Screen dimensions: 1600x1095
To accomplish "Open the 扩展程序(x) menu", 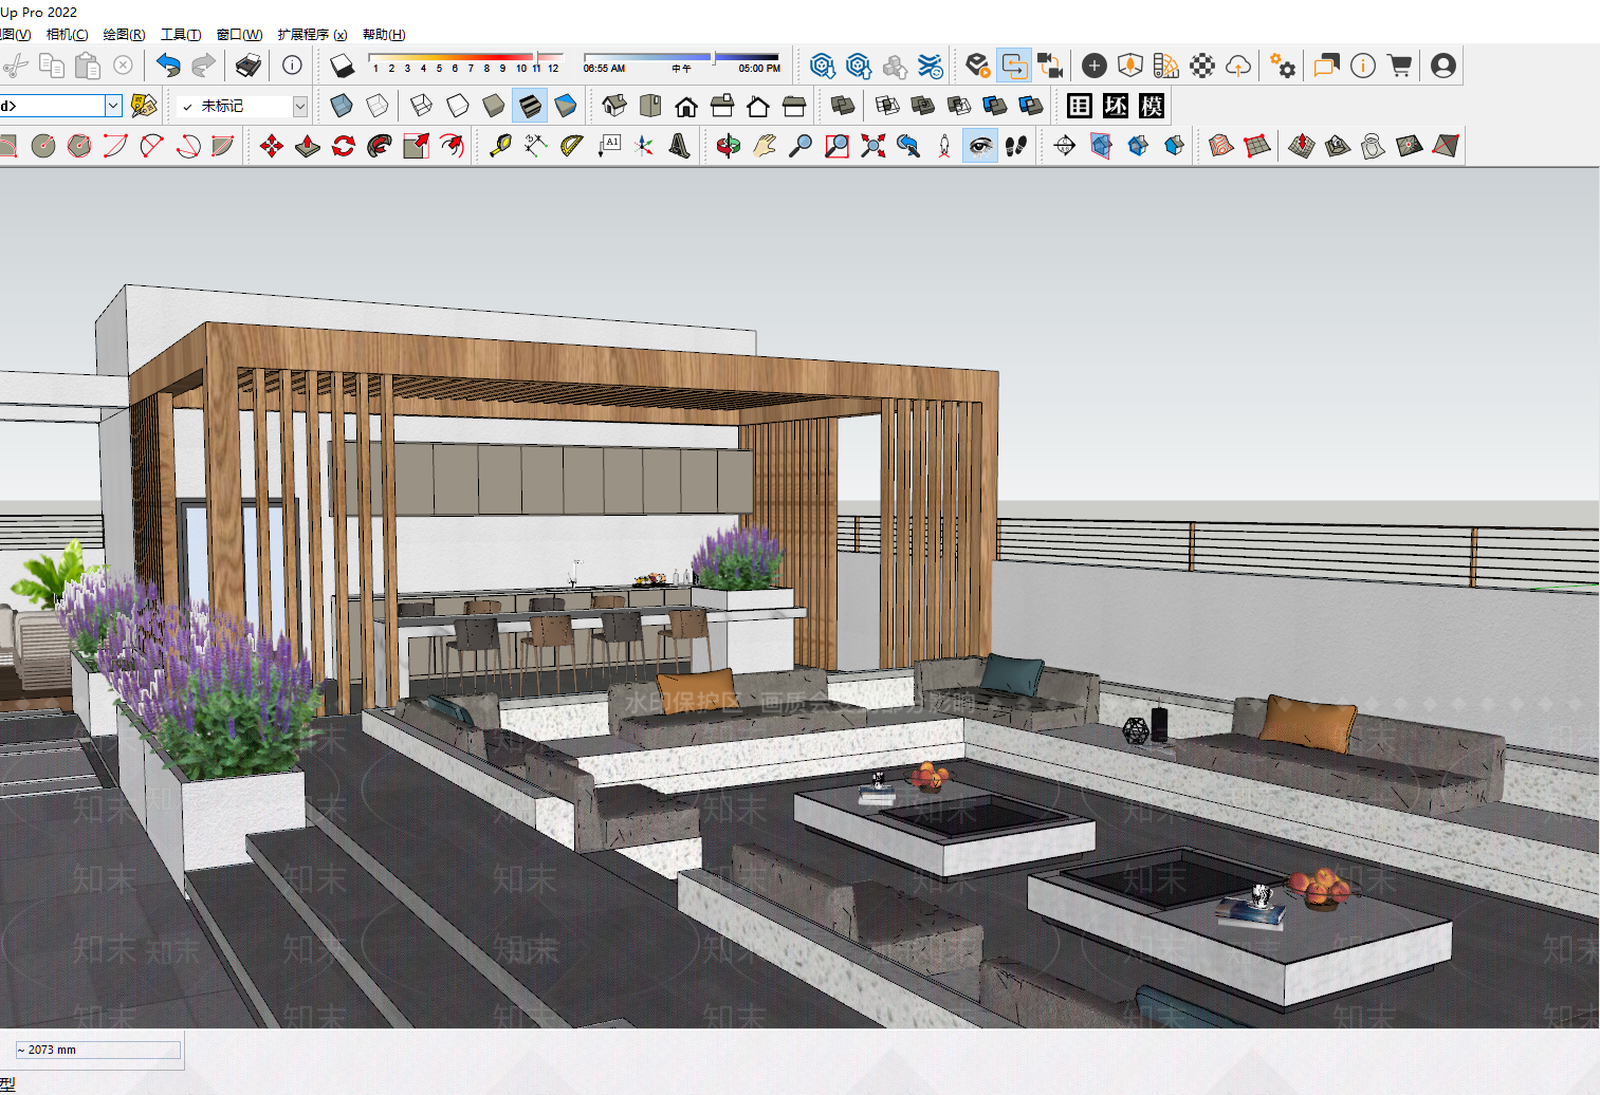I will (x=312, y=34).
